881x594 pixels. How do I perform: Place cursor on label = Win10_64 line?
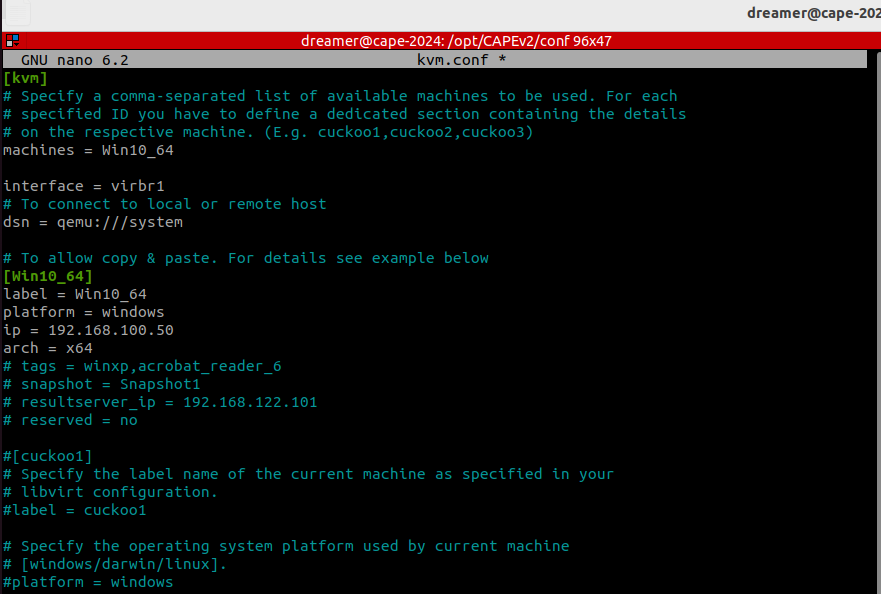[75, 294]
